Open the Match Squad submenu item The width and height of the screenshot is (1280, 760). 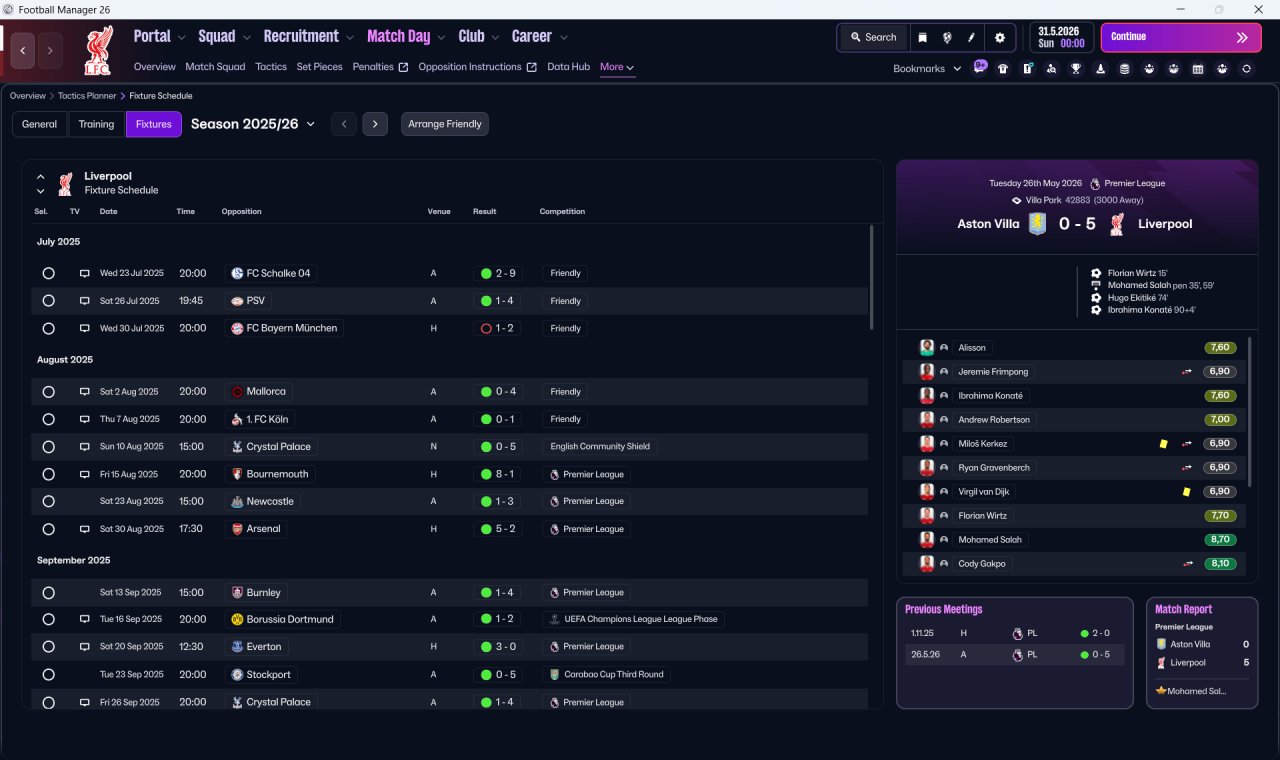coord(215,67)
